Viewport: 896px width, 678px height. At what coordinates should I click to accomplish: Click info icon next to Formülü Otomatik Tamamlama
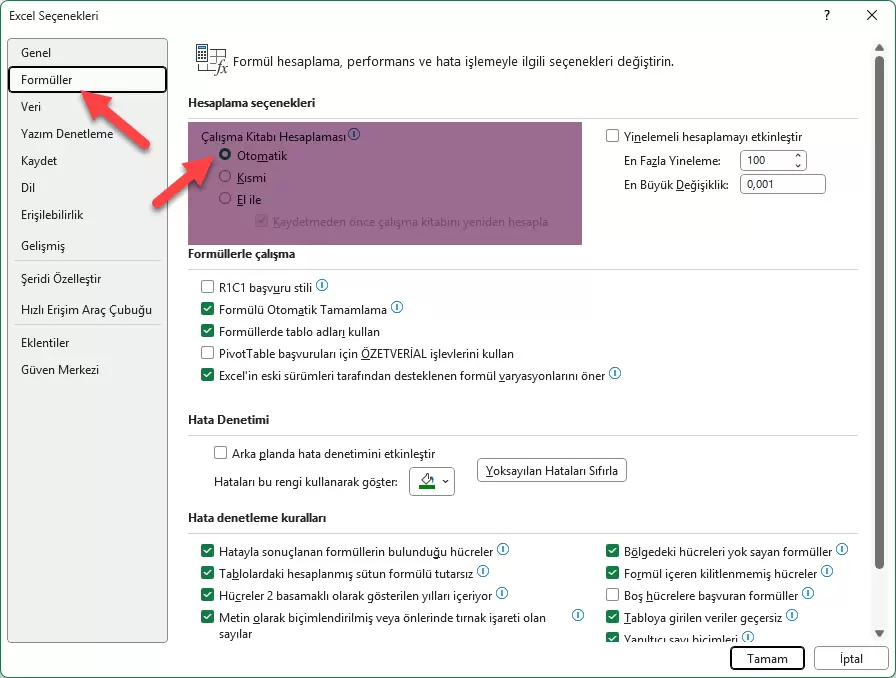pyautogui.click(x=397, y=308)
